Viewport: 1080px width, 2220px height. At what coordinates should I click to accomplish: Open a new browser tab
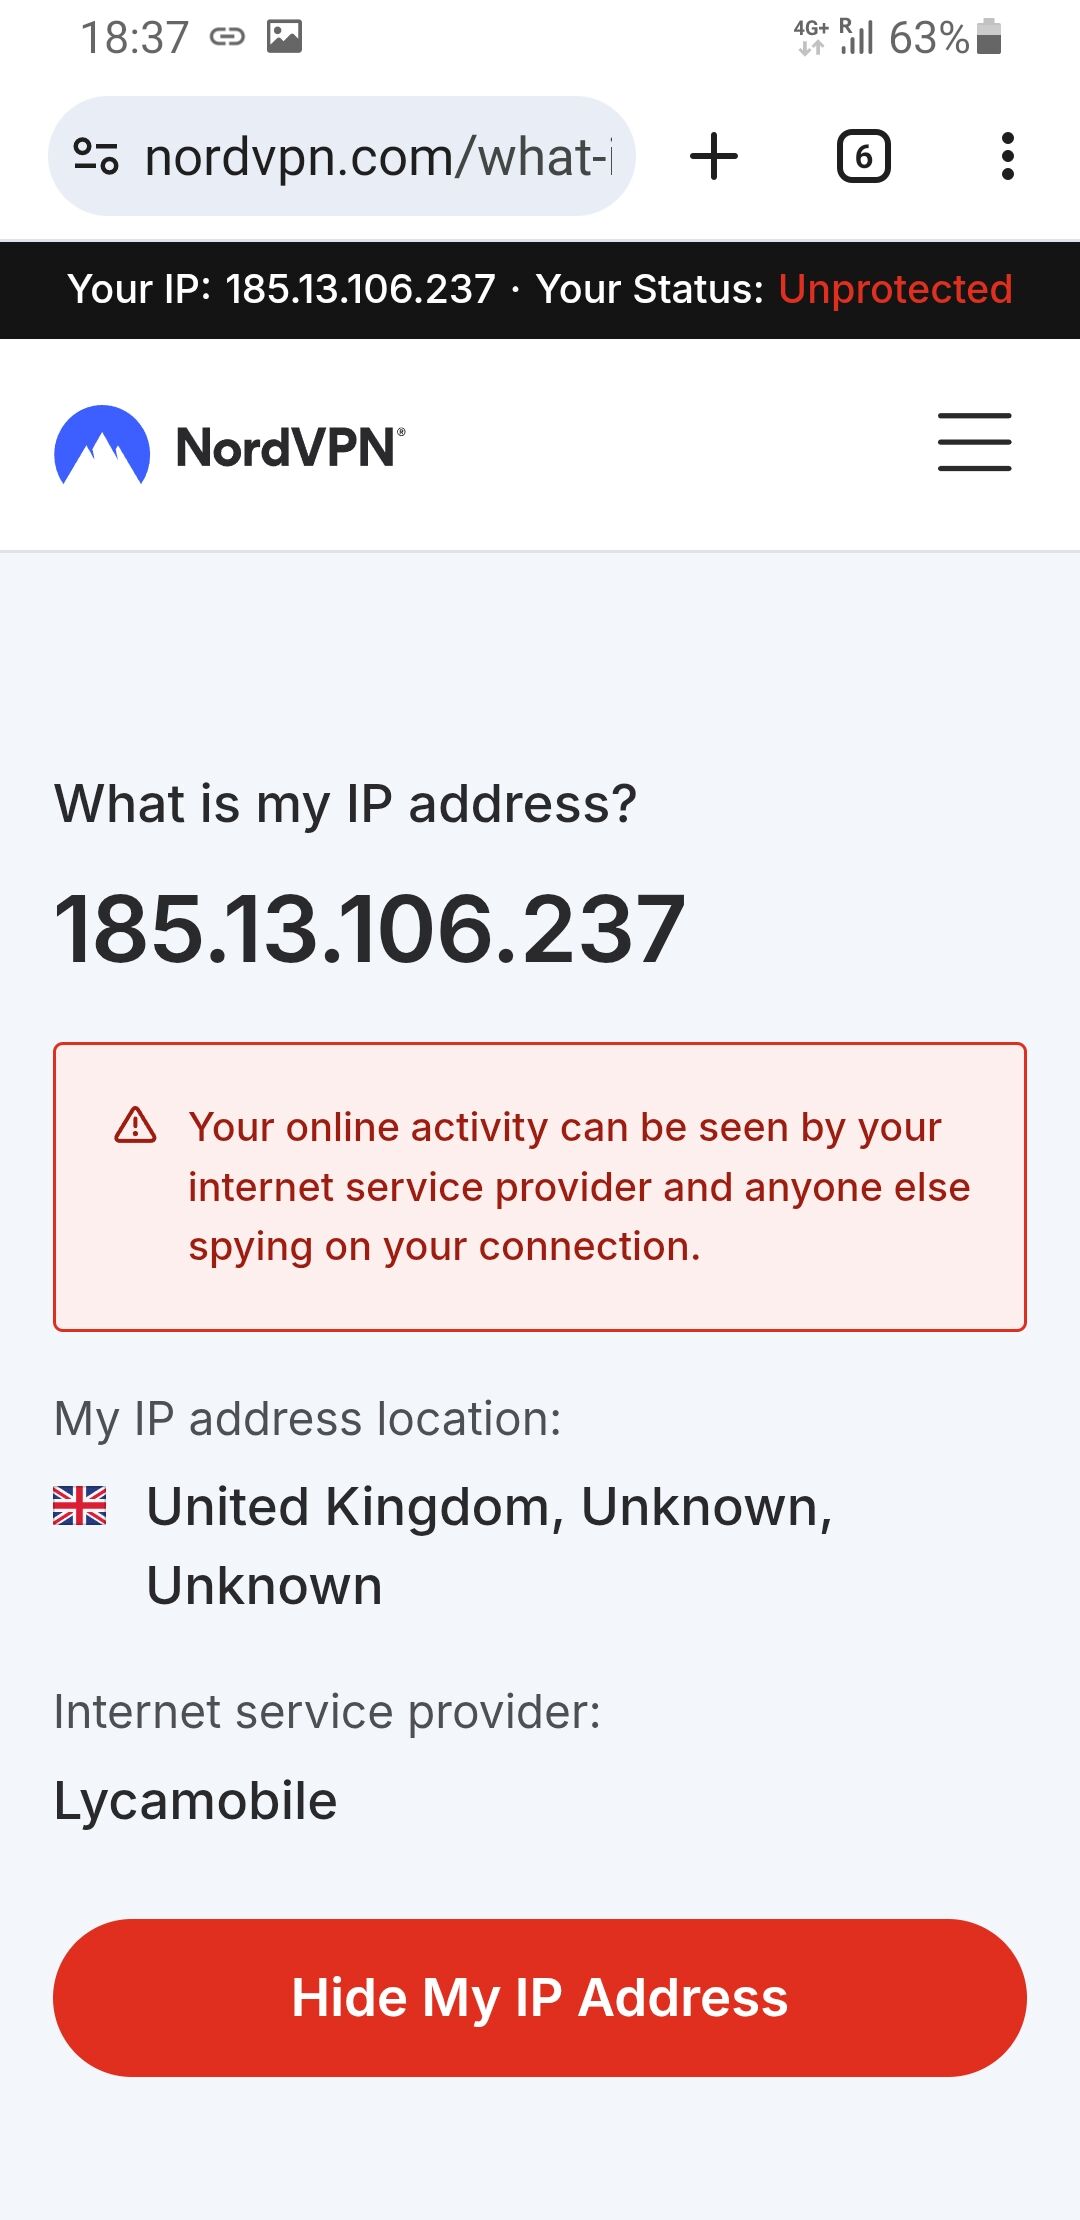pyautogui.click(x=714, y=157)
